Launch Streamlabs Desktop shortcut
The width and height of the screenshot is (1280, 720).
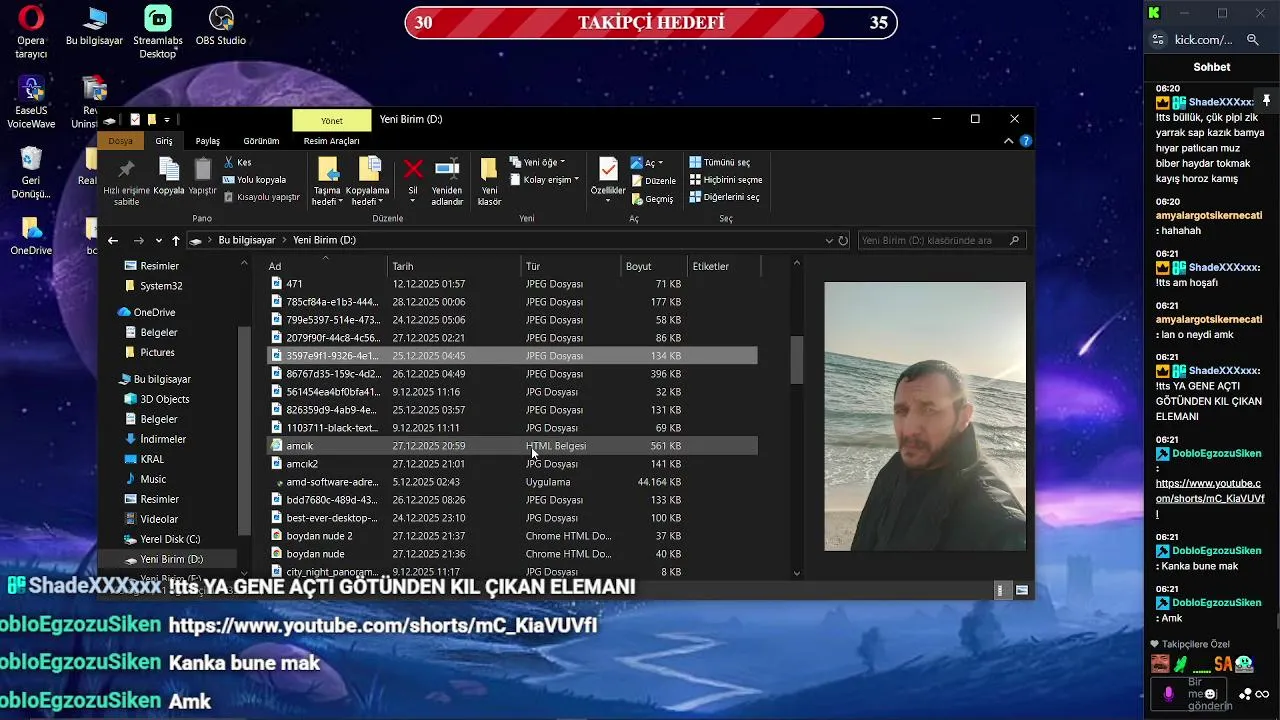pyautogui.click(x=157, y=32)
